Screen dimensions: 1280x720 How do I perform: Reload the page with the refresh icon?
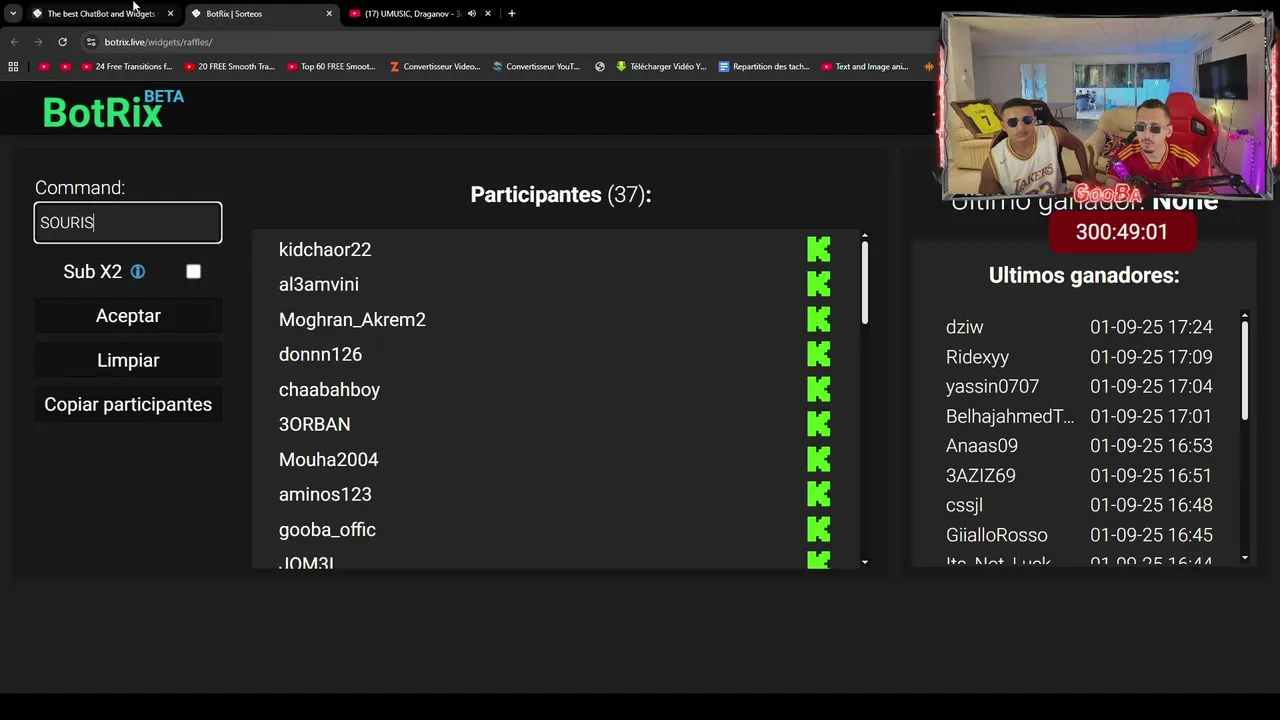tap(62, 42)
